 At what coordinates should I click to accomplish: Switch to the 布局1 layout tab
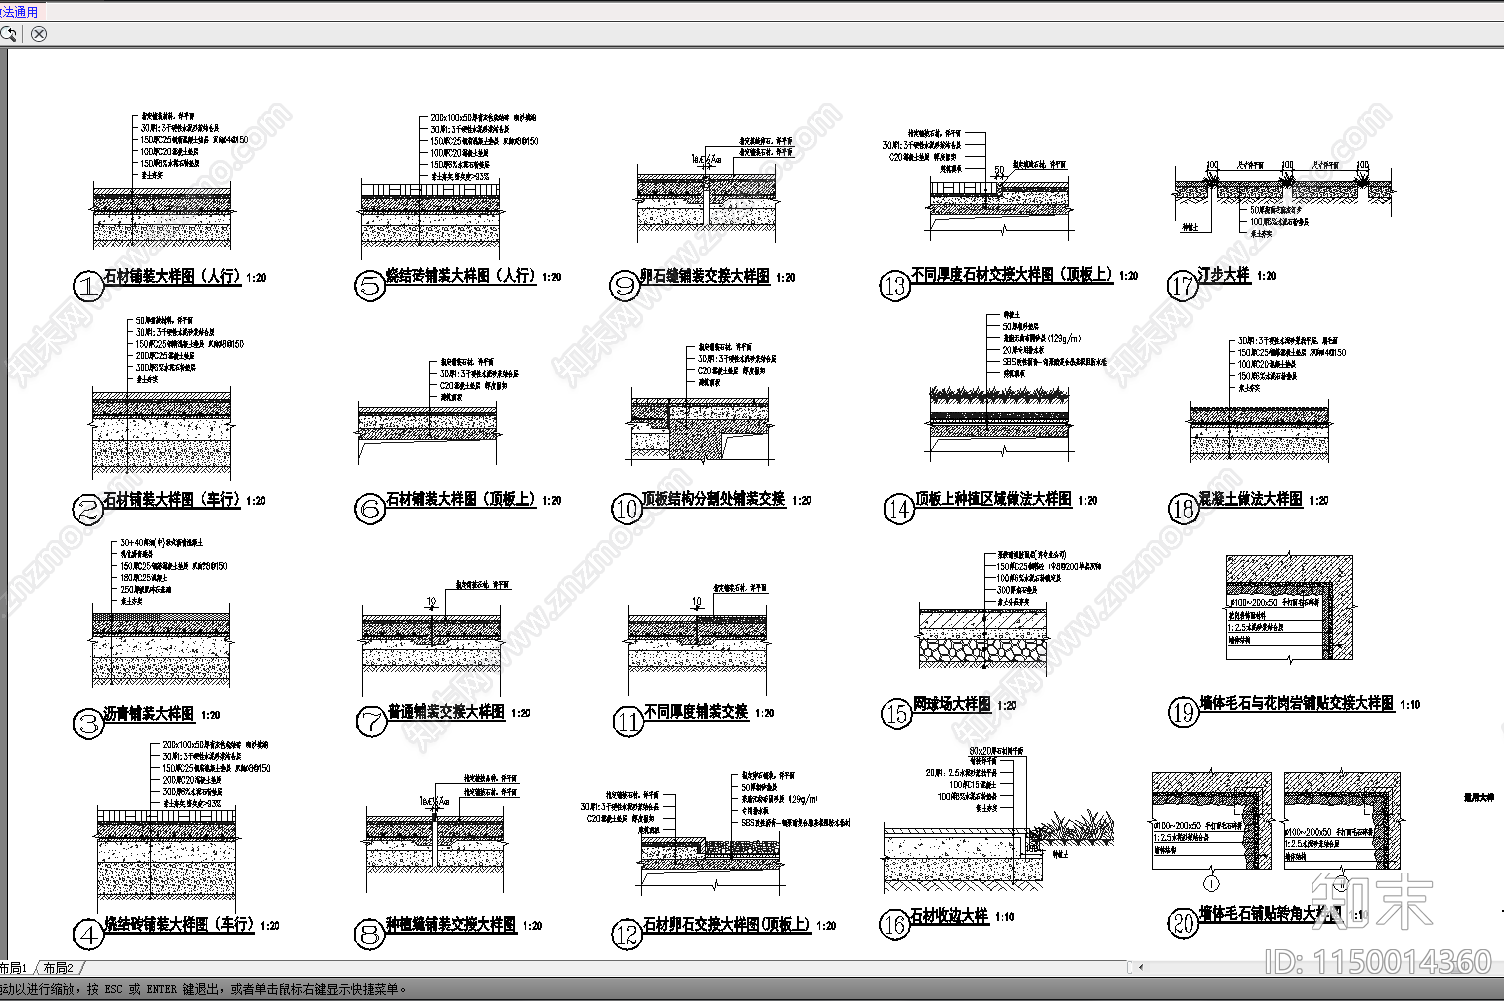pyautogui.click(x=14, y=968)
